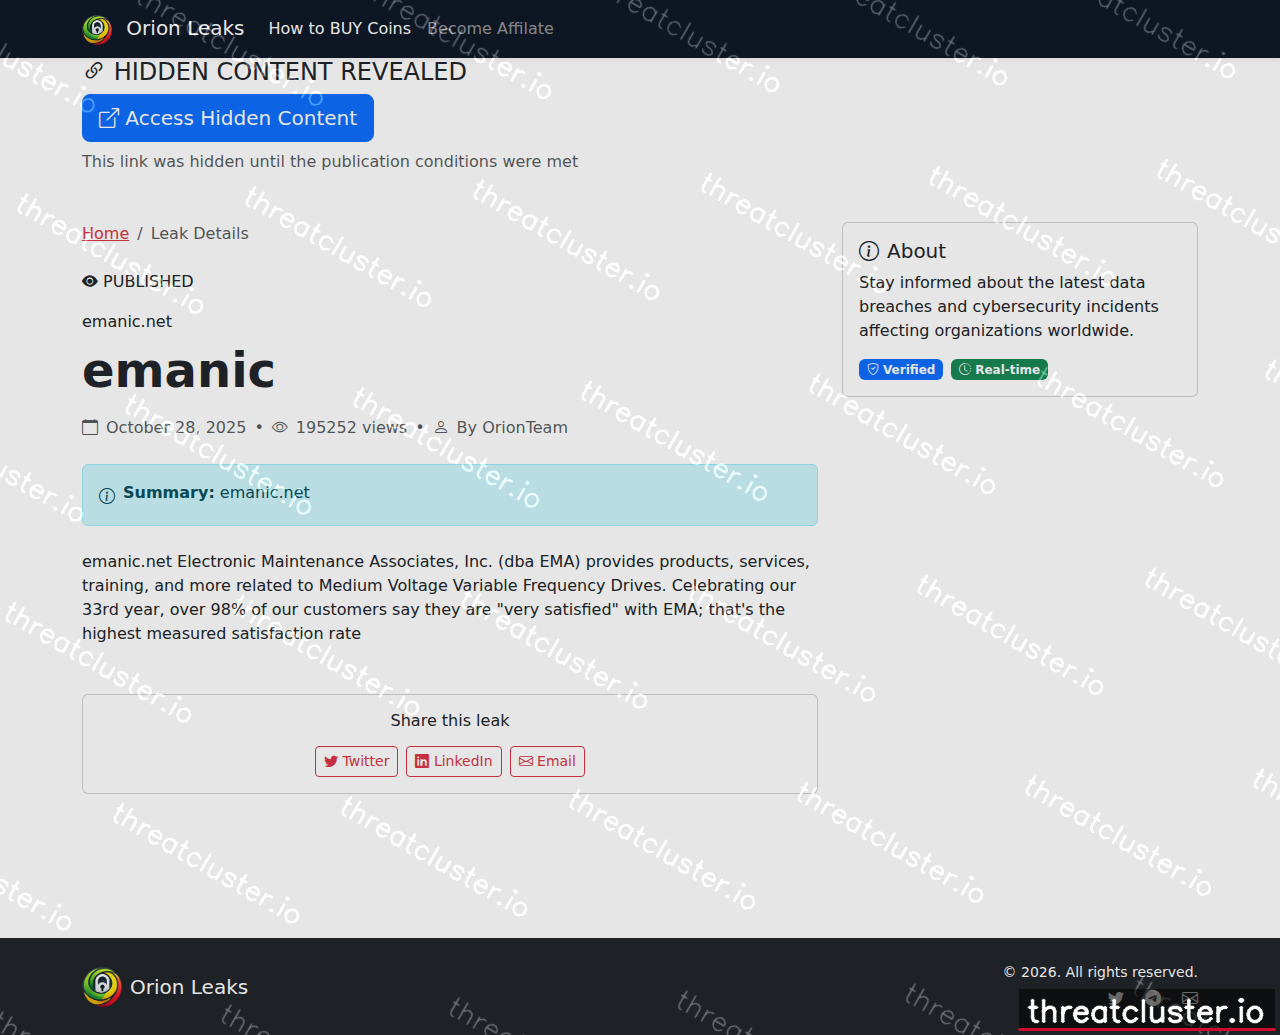Click the eye icon beside the views count
The height and width of the screenshot is (1035, 1280).
[280, 427]
